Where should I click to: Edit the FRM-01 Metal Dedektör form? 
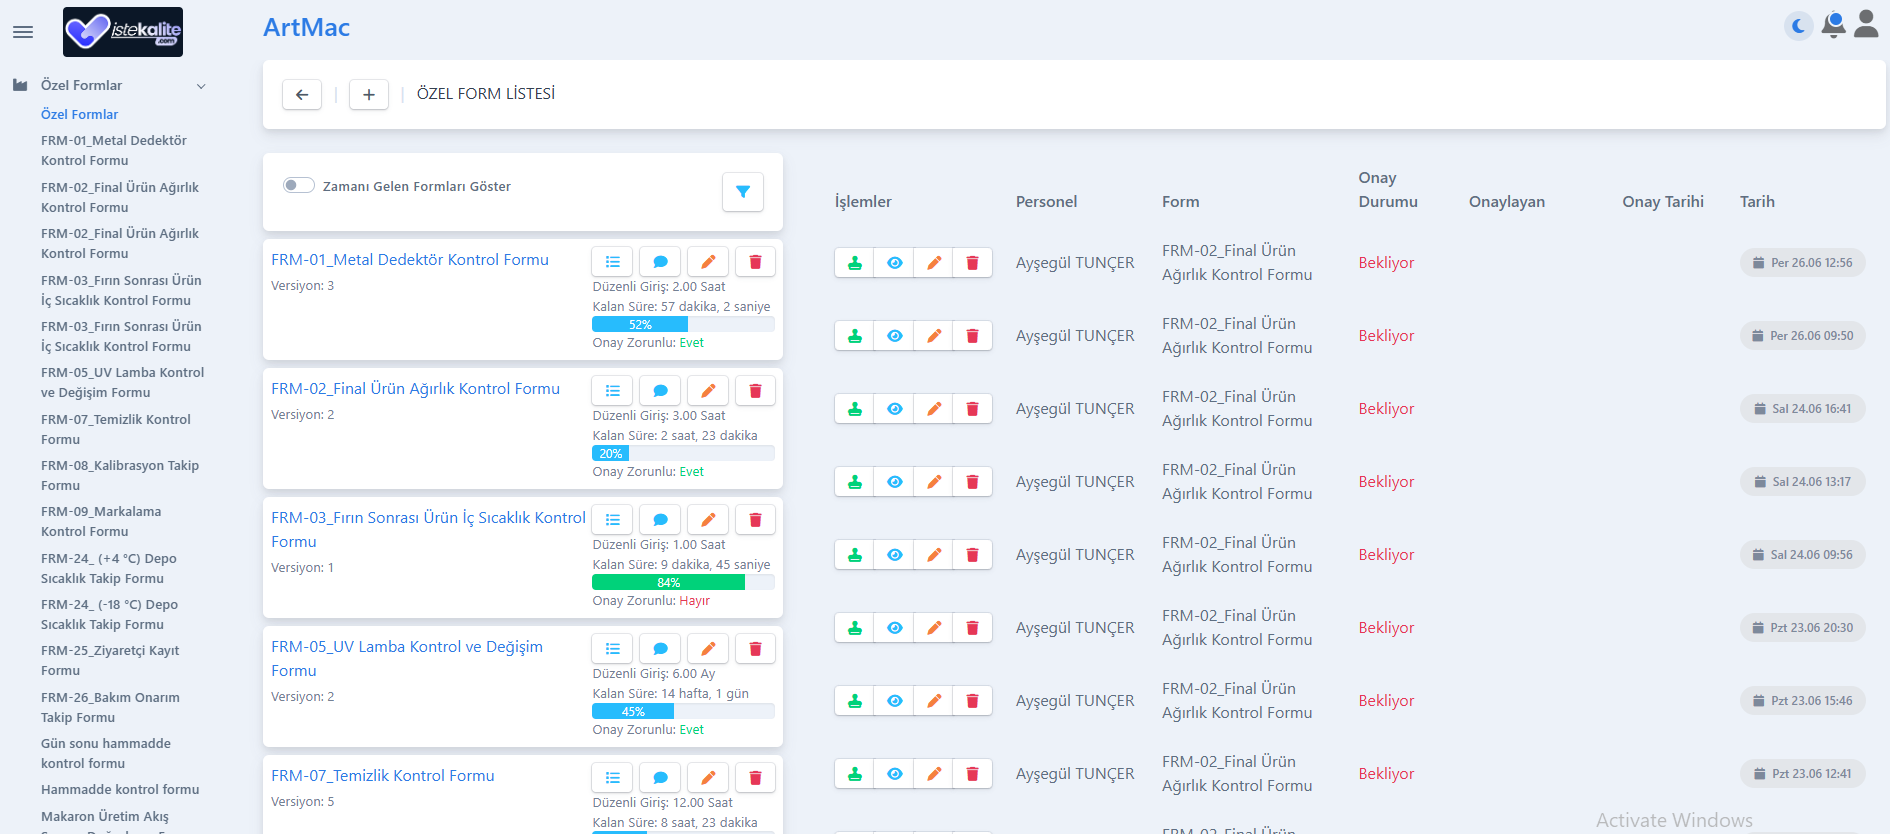[x=708, y=262]
